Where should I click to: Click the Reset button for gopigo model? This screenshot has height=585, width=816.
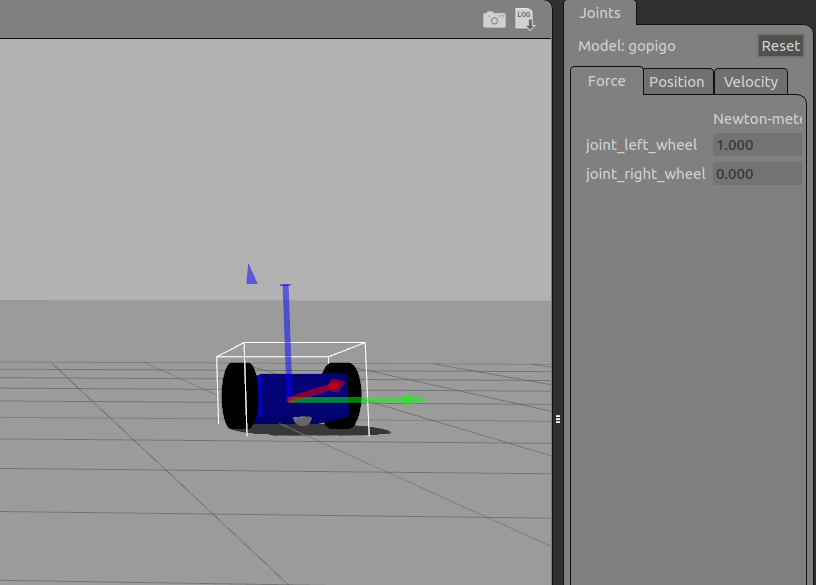(780, 46)
